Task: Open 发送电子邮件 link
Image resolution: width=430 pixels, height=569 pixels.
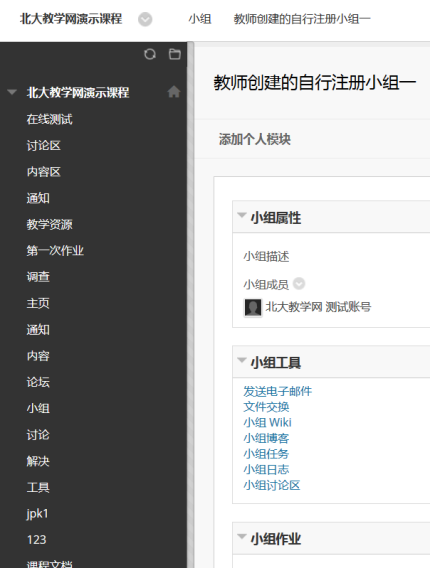Action: pyautogui.click(x=278, y=391)
